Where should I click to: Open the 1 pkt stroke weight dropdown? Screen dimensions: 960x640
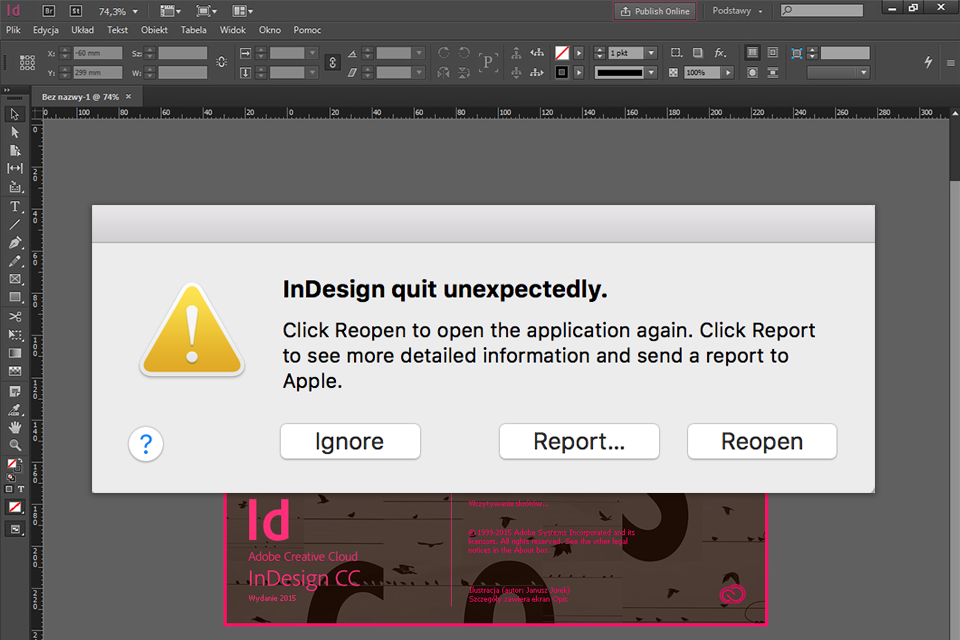651,53
